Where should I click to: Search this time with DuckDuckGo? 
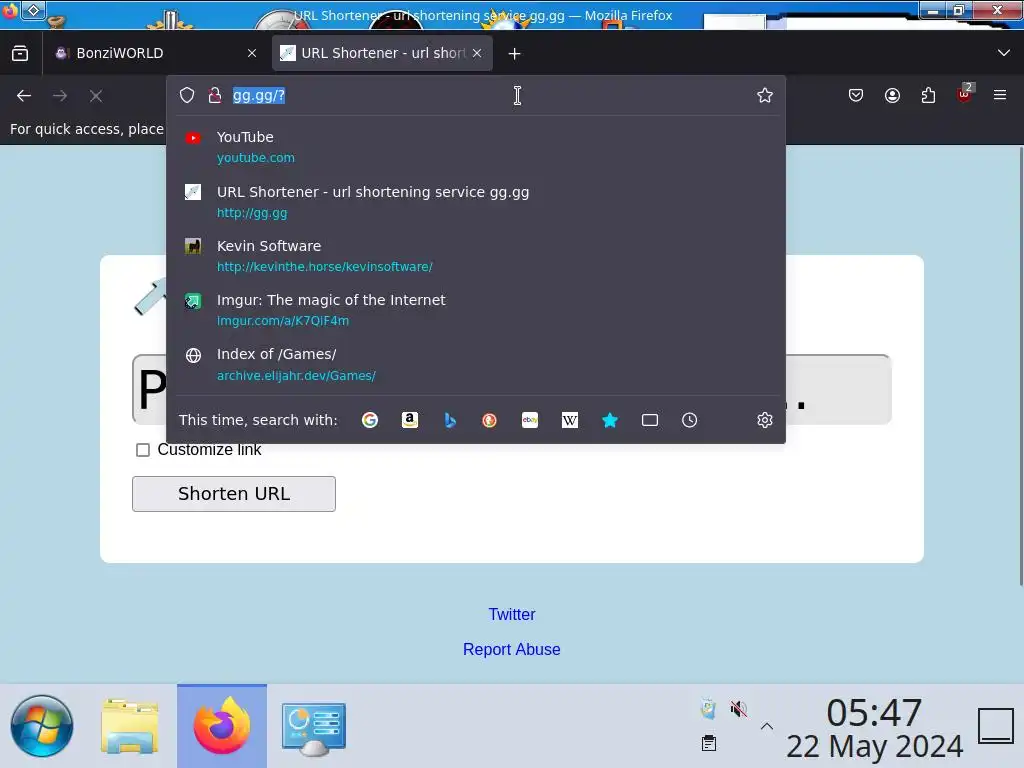pos(489,420)
